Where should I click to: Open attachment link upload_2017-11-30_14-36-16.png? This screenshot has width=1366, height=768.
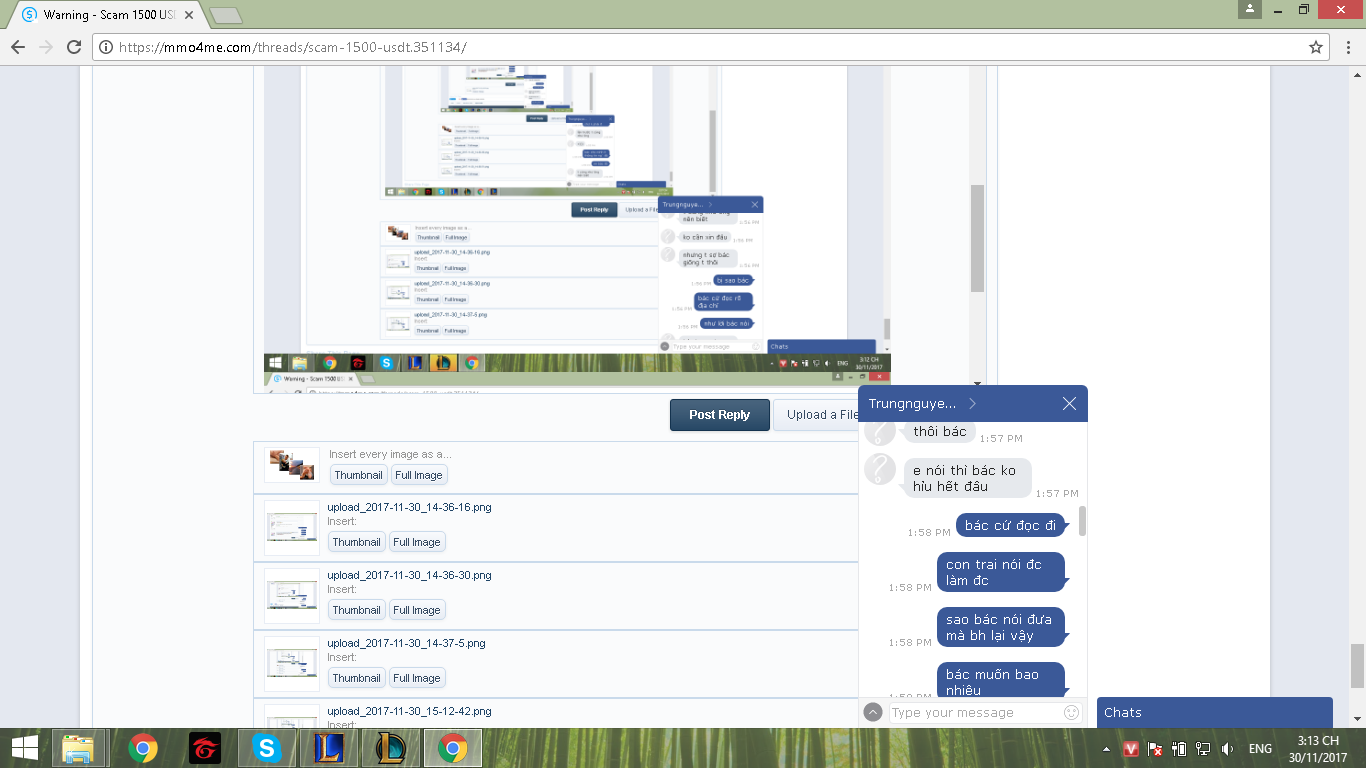tap(410, 507)
